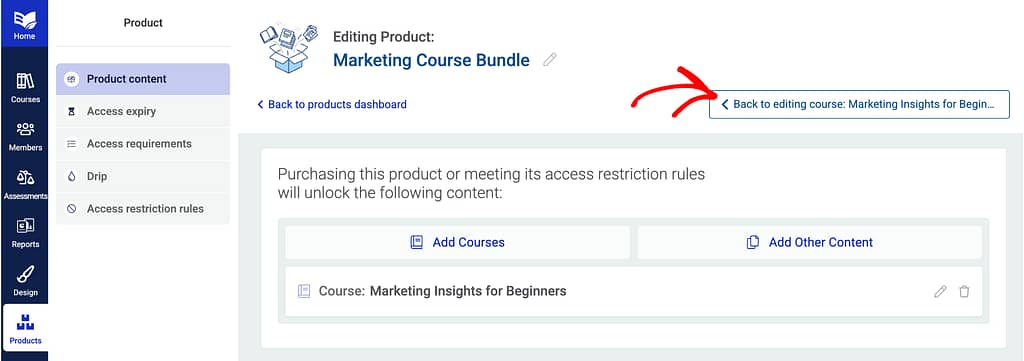The width and height of the screenshot is (1024, 361).
Task: Select the Product content tab
Action: coord(143,79)
